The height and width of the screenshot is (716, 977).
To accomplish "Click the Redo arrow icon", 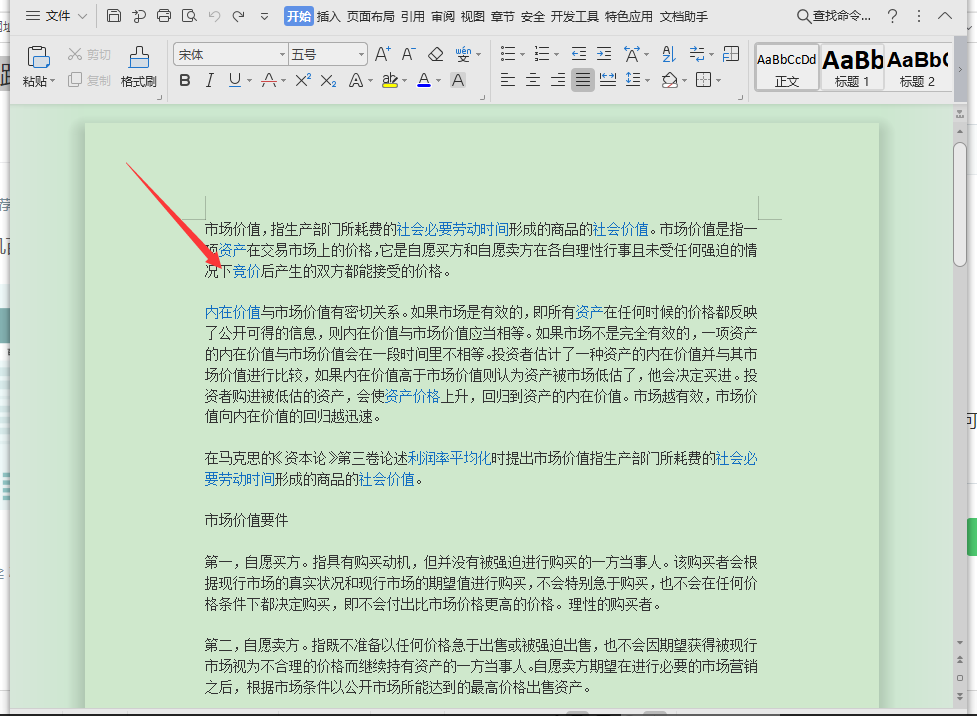I will coord(238,16).
